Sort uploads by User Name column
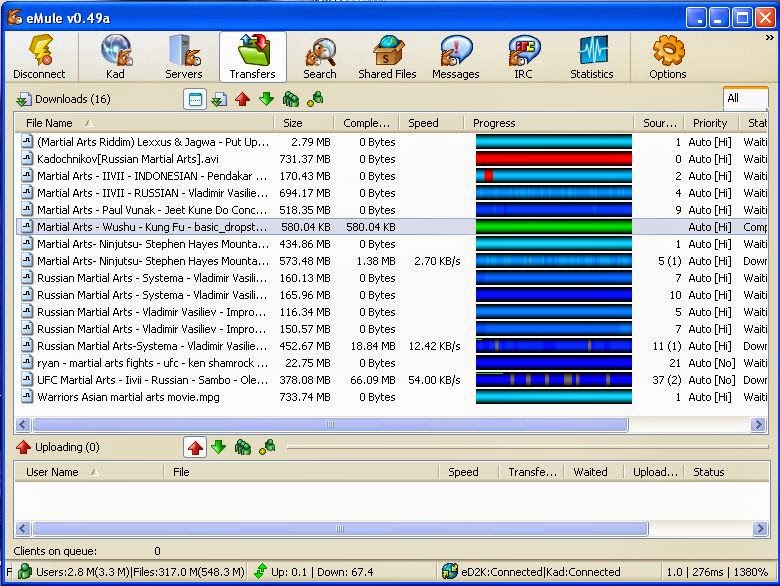780x586 pixels. pos(89,472)
